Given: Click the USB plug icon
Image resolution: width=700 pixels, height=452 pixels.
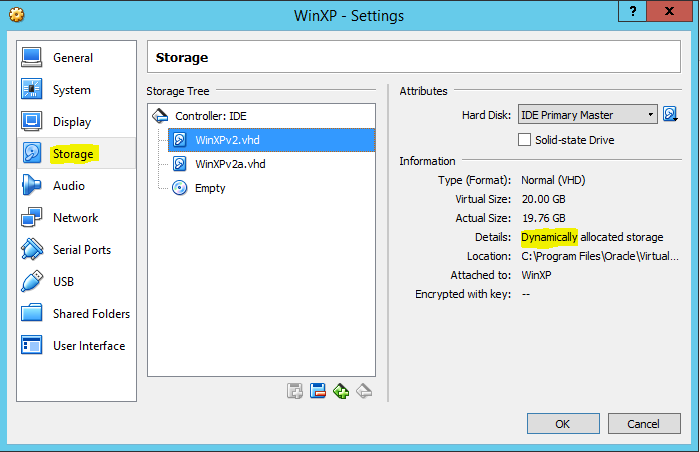Looking at the screenshot, I should point(32,281).
